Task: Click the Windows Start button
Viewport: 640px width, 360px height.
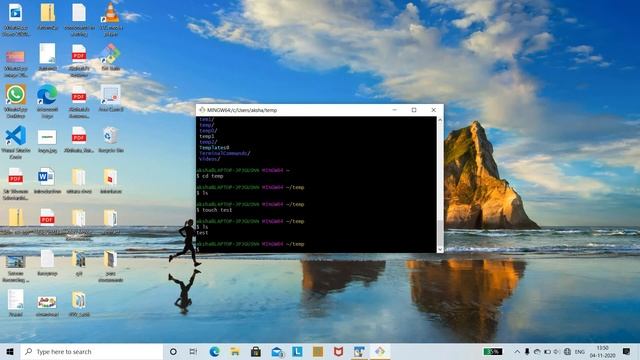Action: click(10, 351)
